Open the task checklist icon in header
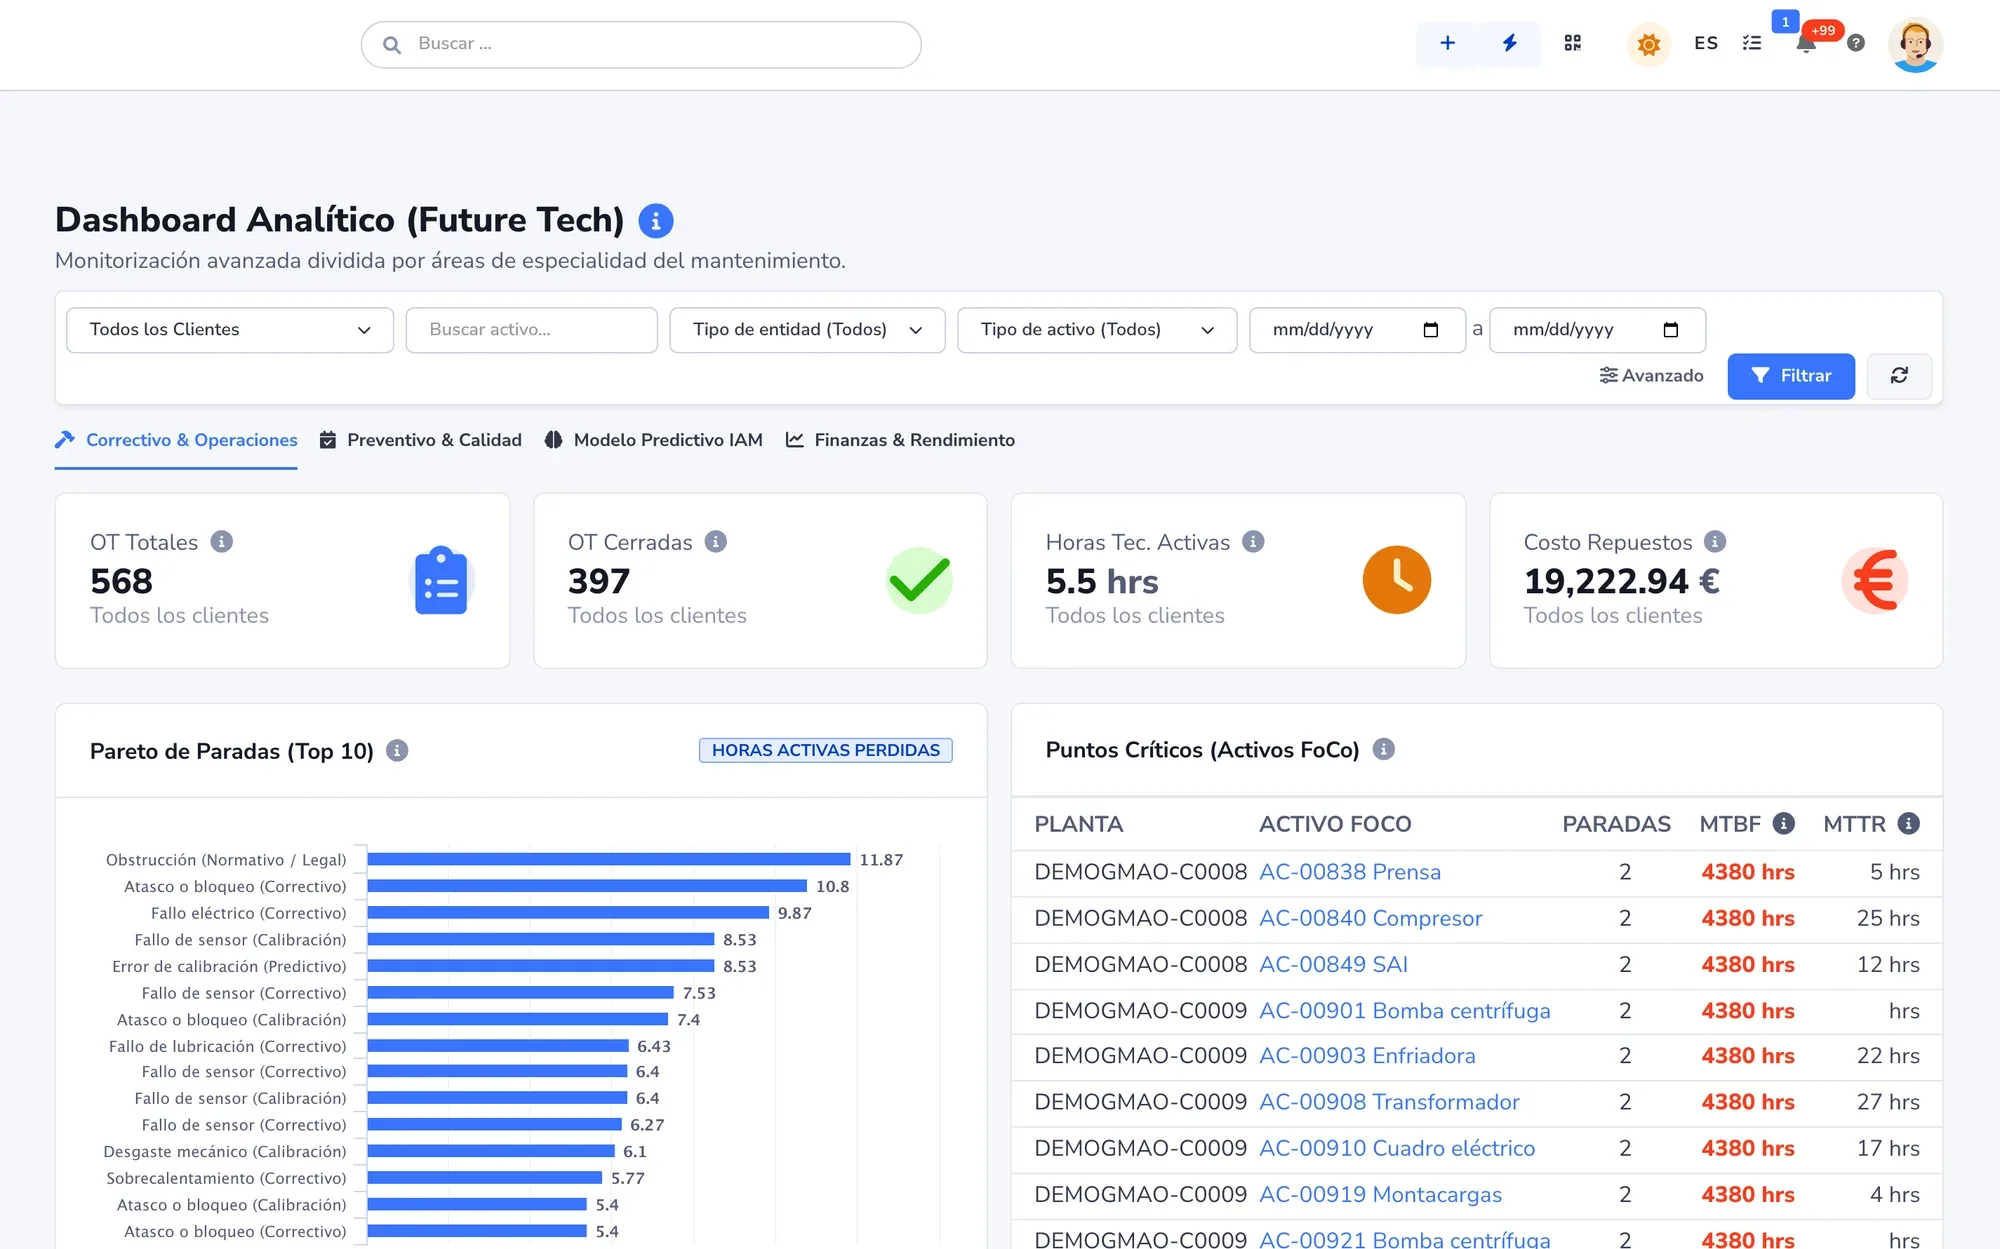This screenshot has height=1249, width=2000. [1752, 43]
